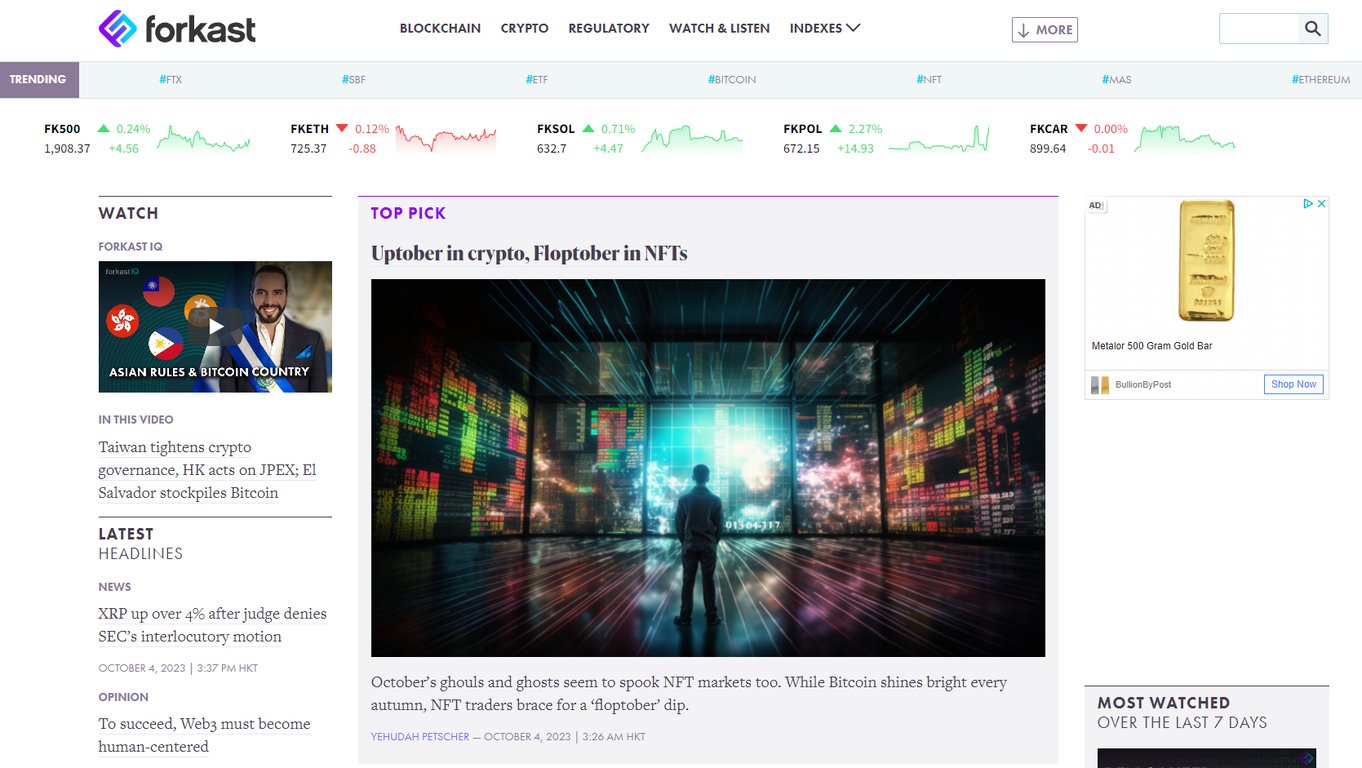This screenshot has width=1362, height=768.
Task: Expand the INDEXES dropdown menu
Action: [x=825, y=28]
